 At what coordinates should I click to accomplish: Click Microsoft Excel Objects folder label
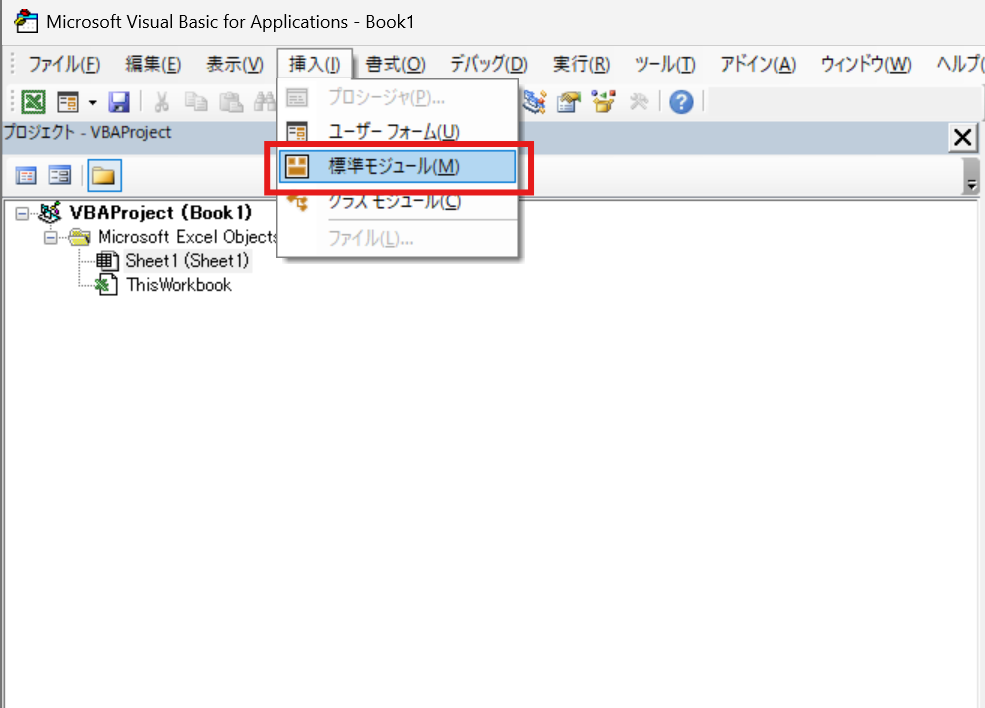(187, 237)
